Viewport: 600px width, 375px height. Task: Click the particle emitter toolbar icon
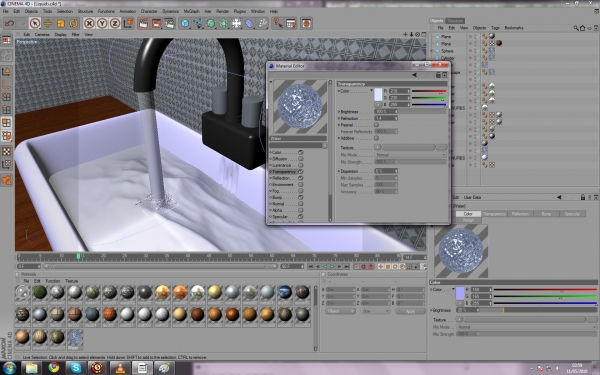pyautogui.click(x=262, y=23)
